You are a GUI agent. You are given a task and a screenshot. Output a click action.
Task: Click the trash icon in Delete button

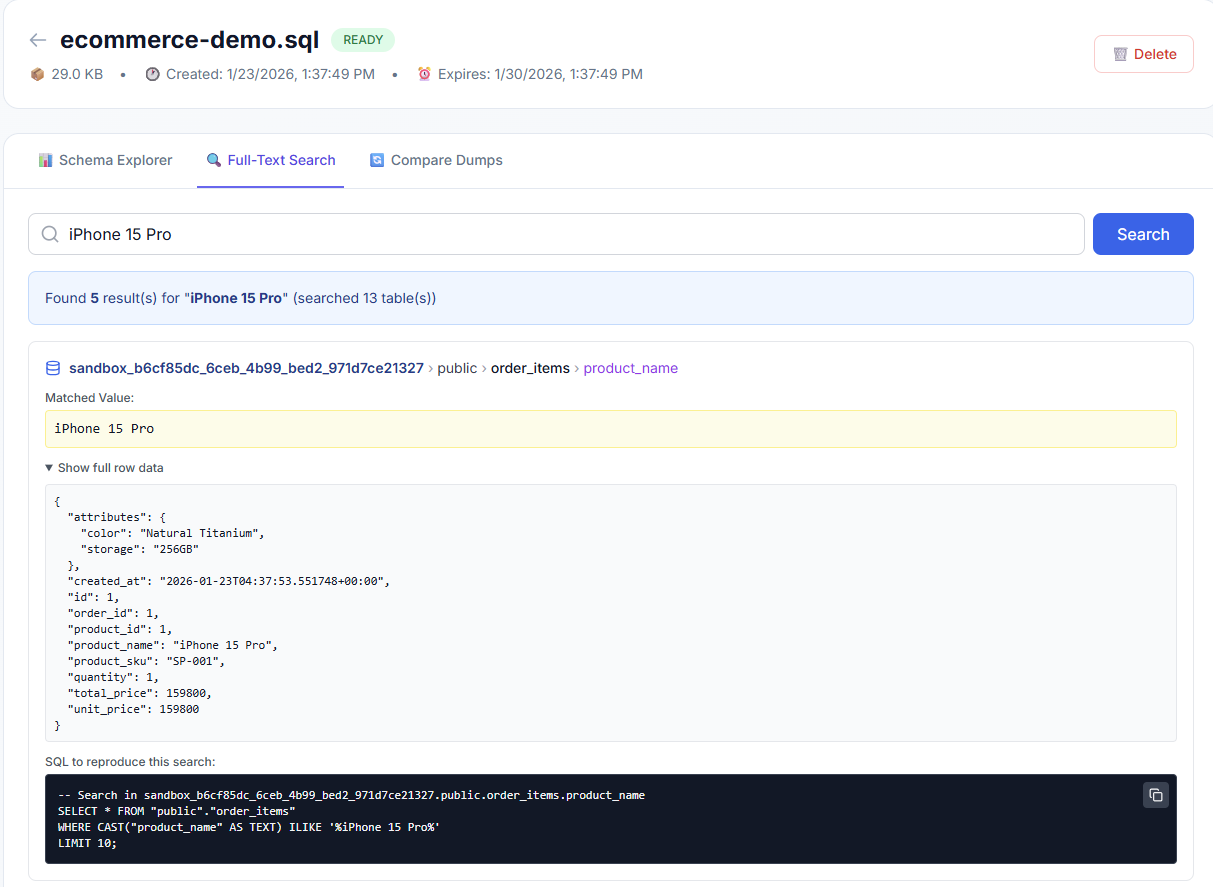pyautogui.click(x=1120, y=54)
